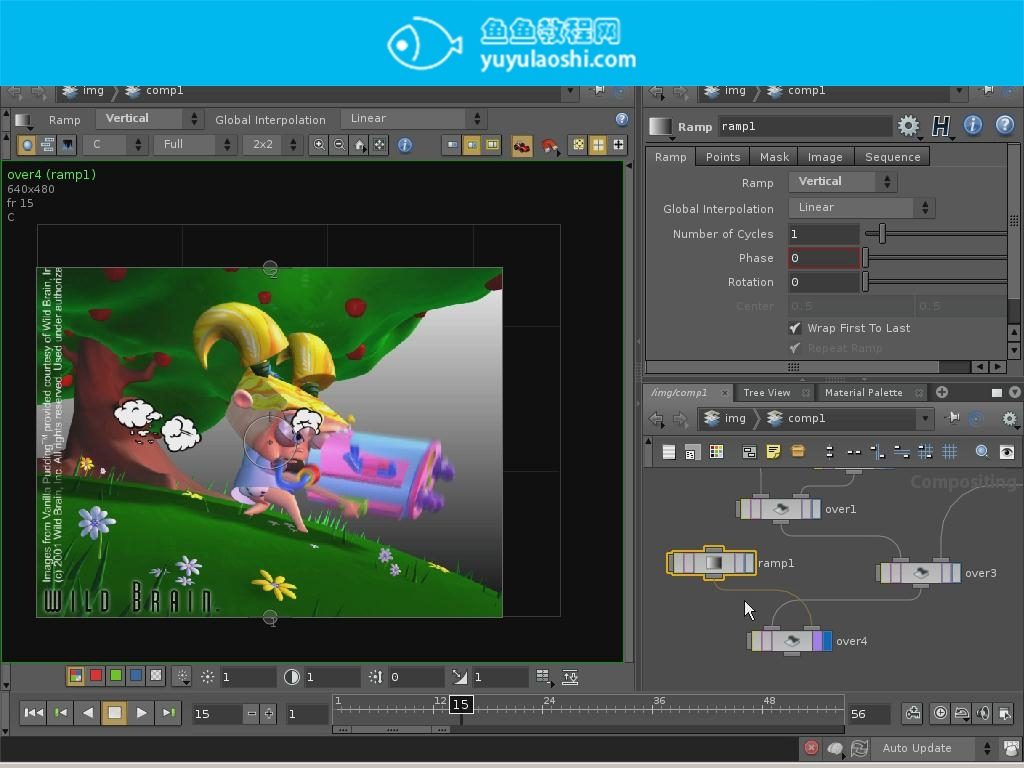Adjust the Number of Cycles slider handle
The image size is (1024, 768).
pos(882,233)
